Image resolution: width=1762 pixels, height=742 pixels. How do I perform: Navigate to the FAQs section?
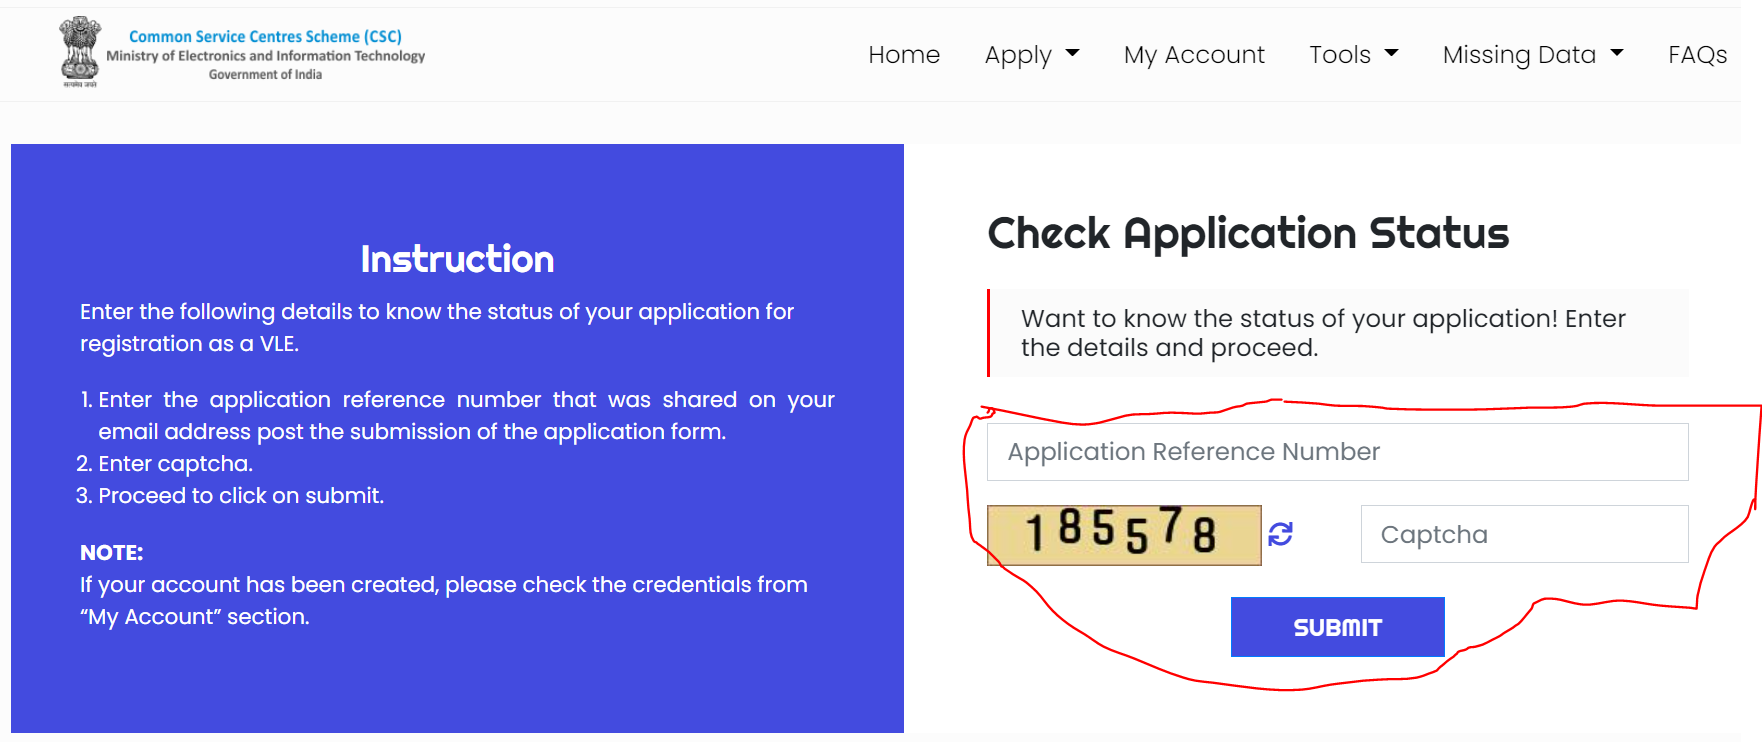tap(1697, 55)
